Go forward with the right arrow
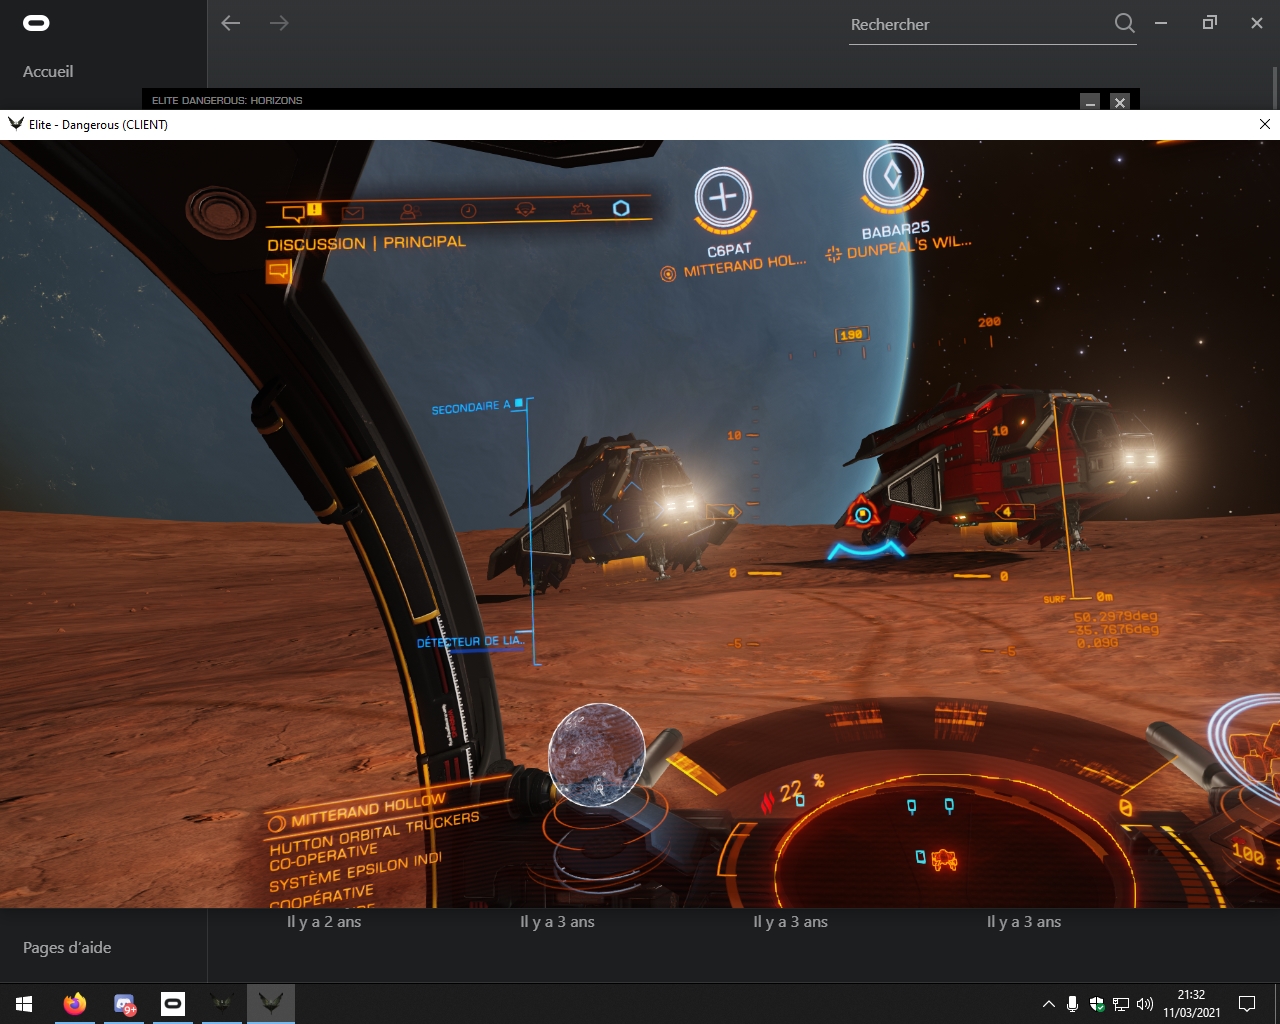Image resolution: width=1280 pixels, height=1024 pixels. (x=279, y=23)
